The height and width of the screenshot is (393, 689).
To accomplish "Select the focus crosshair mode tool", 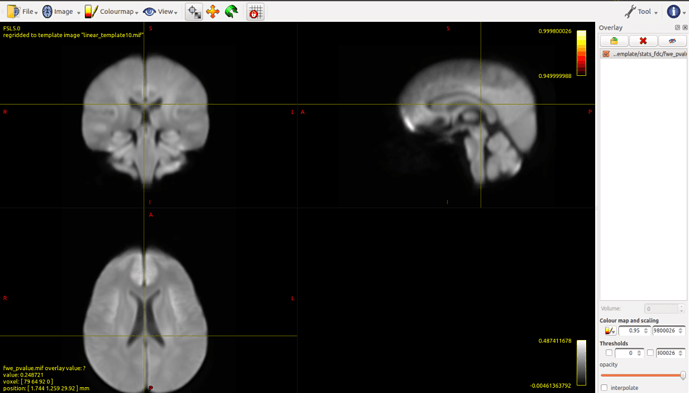I will [x=194, y=12].
